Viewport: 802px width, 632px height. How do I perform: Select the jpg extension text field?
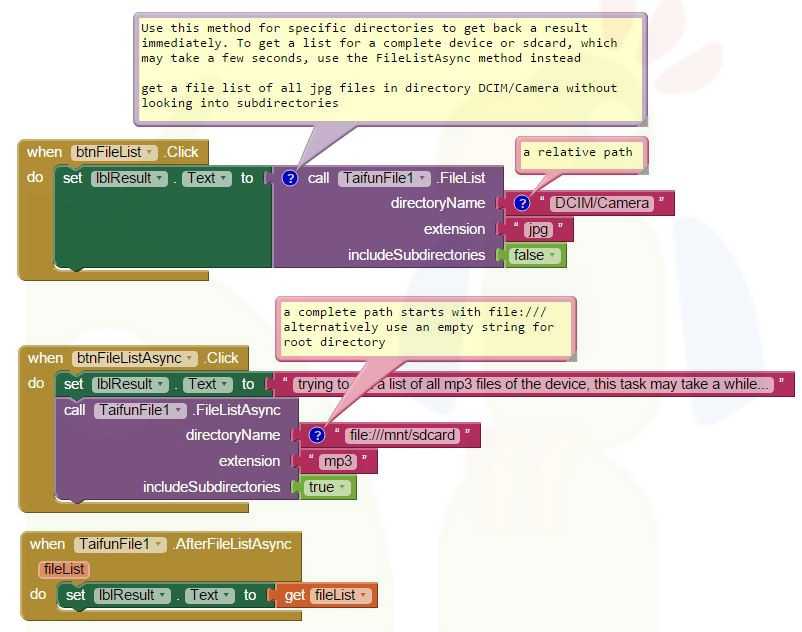(x=539, y=229)
